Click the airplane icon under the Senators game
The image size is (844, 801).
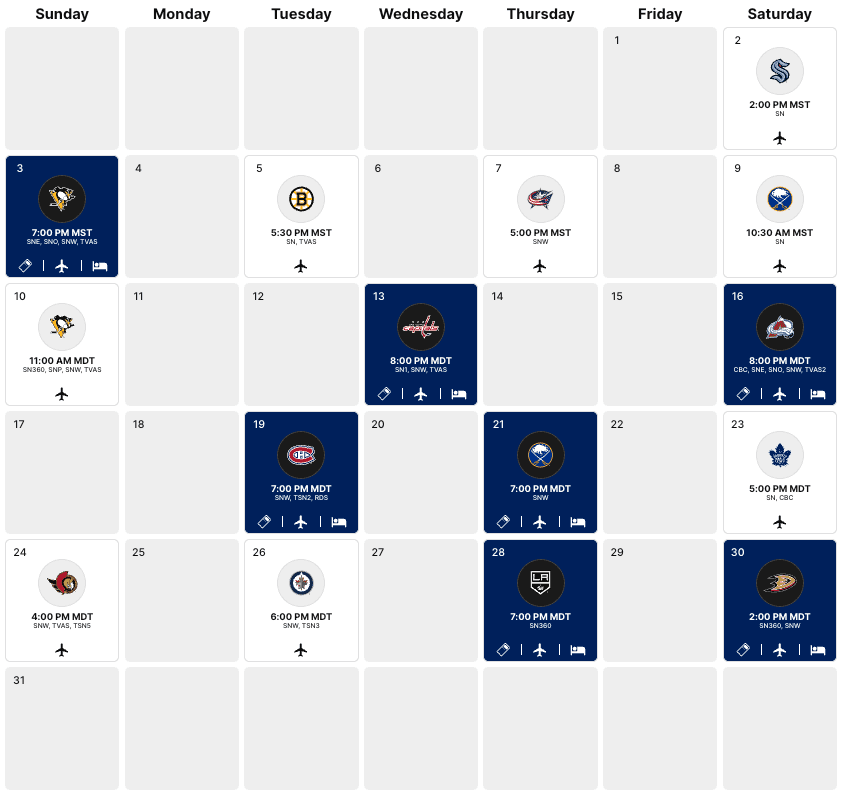(x=62, y=650)
